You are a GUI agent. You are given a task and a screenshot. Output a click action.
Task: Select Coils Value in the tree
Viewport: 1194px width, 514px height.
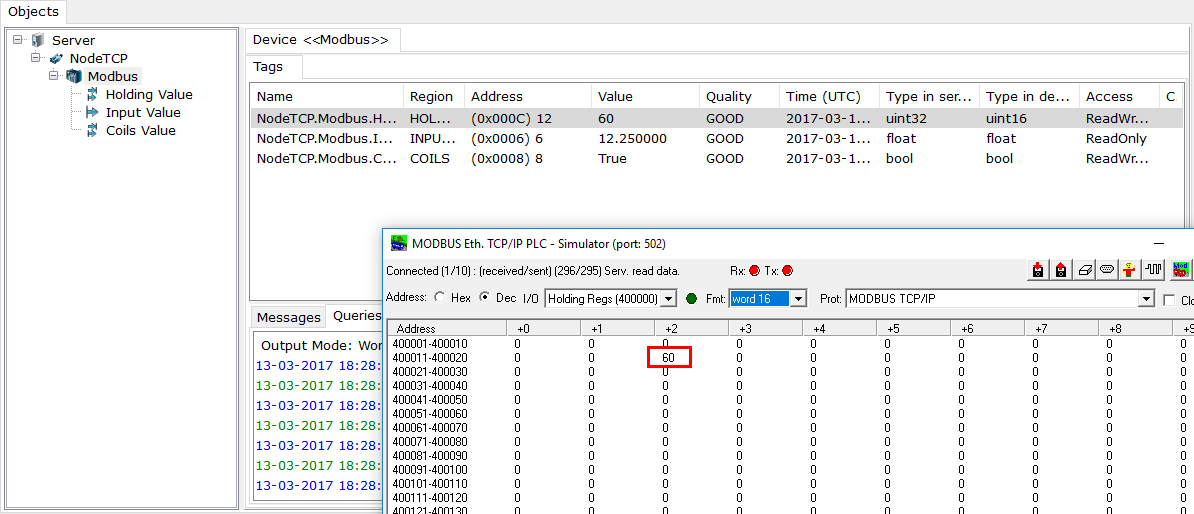[x=141, y=130]
